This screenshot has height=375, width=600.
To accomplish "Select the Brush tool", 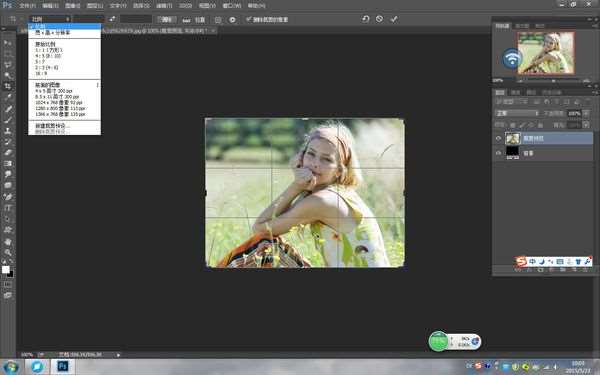I will (8, 120).
